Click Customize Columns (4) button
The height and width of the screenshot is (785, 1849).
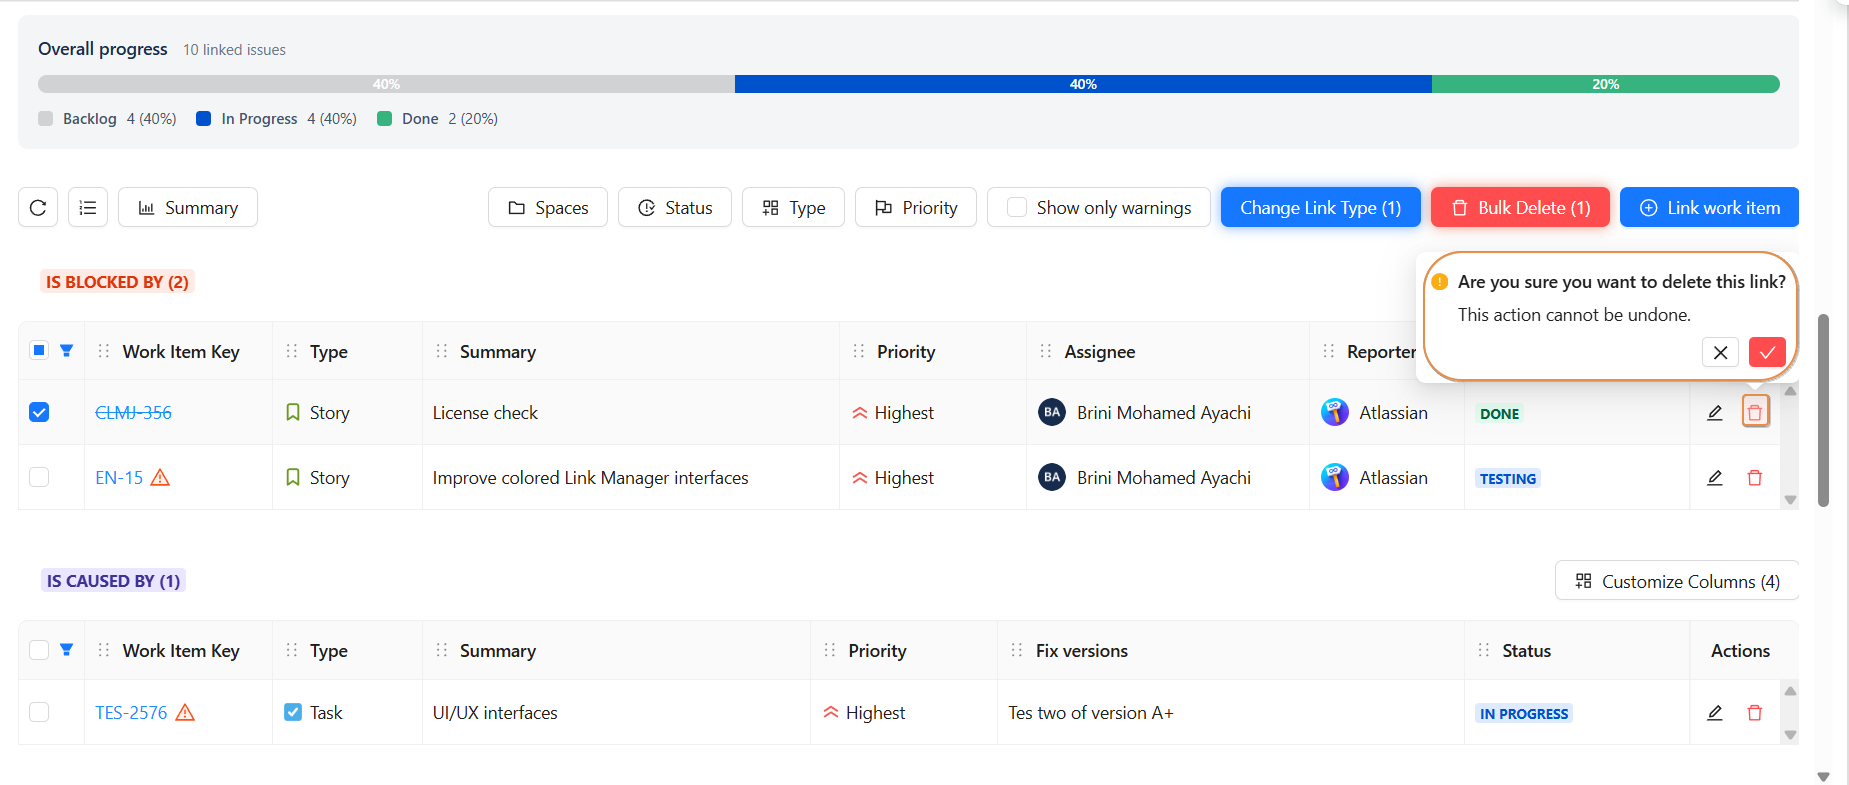1677,581
